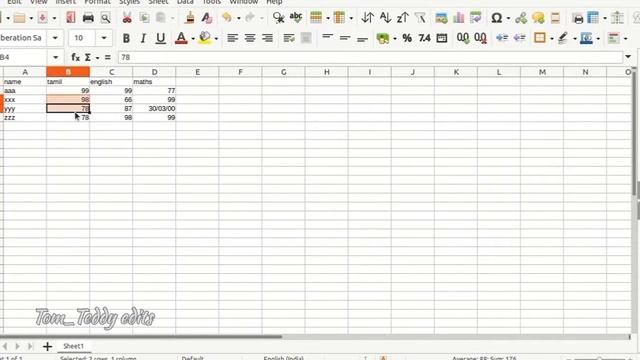Insert a chart using the bar-chart icon

(458, 18)
